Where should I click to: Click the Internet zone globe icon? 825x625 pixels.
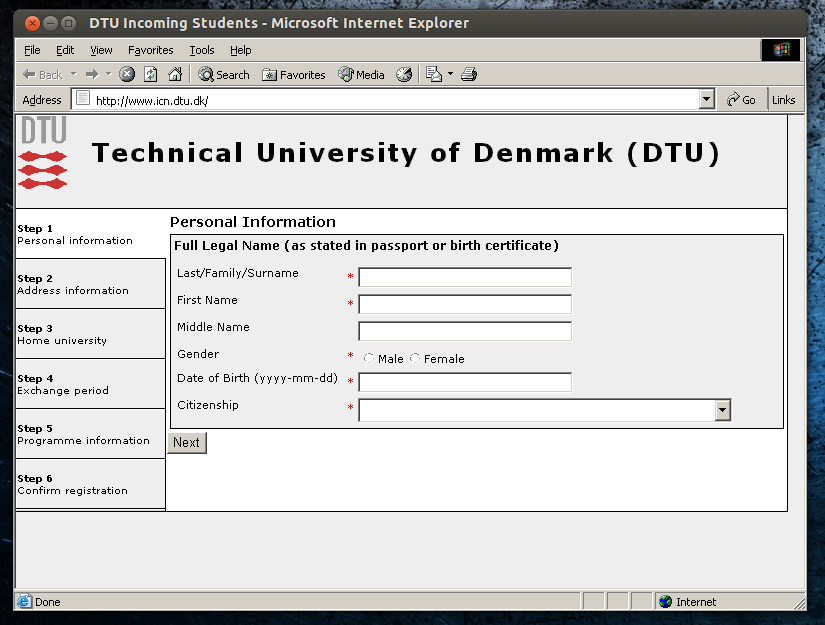click(x=666, y=601)
